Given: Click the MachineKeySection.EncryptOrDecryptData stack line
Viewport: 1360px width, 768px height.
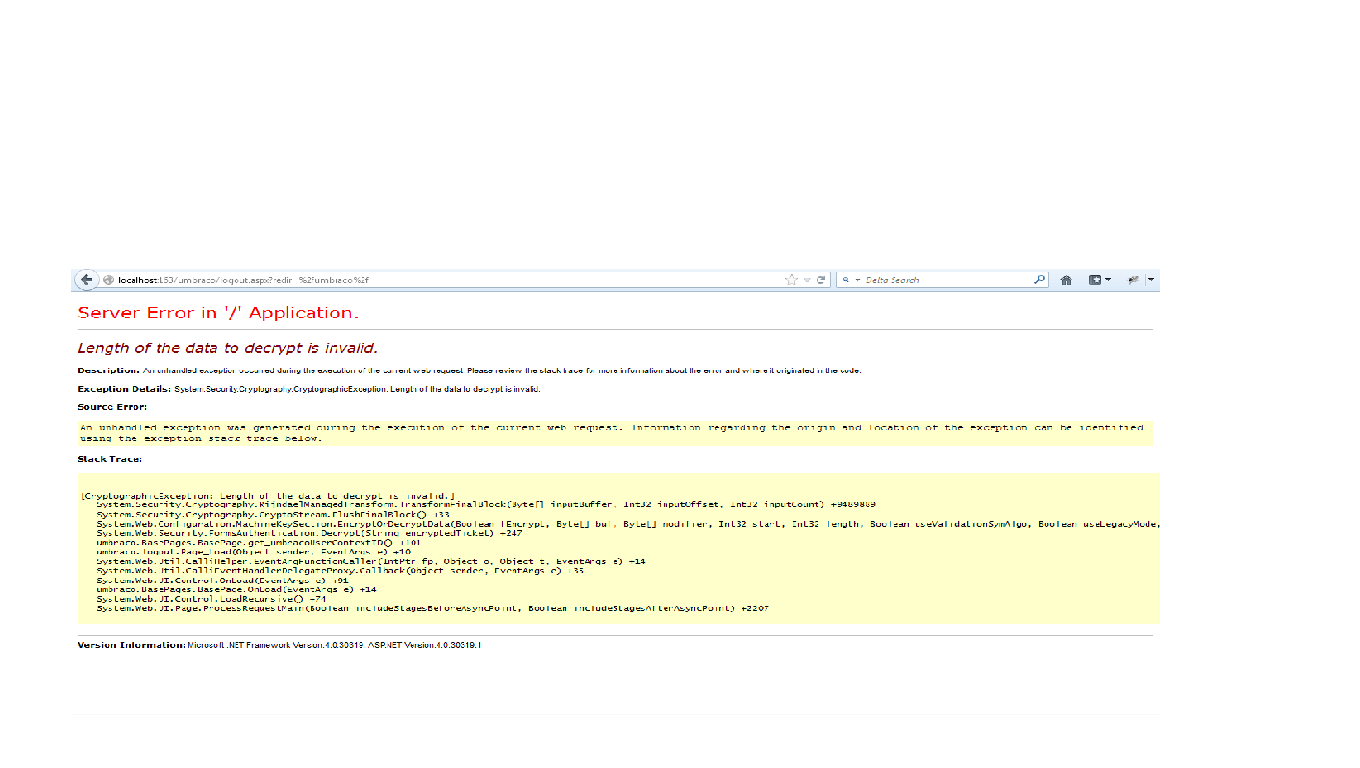Looking at the screenshot, I should click(628, 523).
